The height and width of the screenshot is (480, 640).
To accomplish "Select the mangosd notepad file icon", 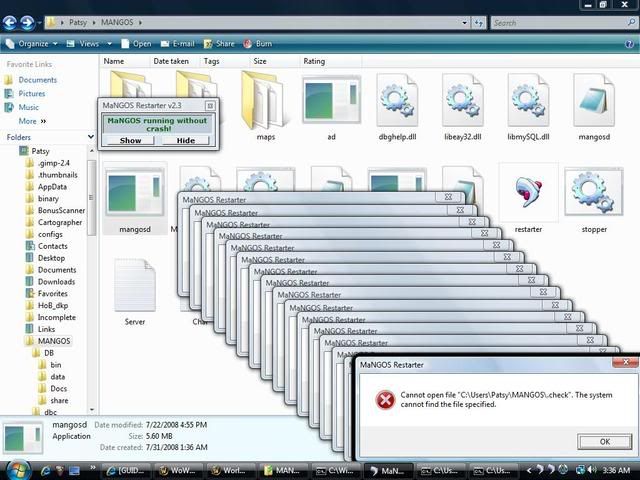I will click(x=594, y=100).
